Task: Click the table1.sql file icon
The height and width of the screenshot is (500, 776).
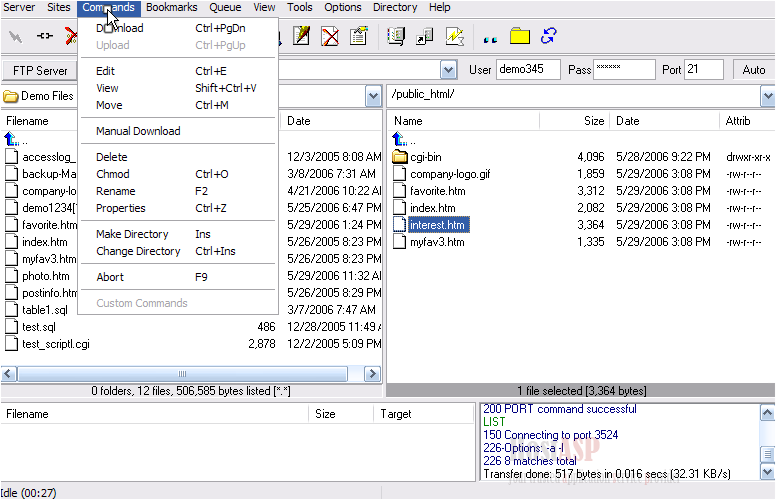Action: tap(11, 310)
